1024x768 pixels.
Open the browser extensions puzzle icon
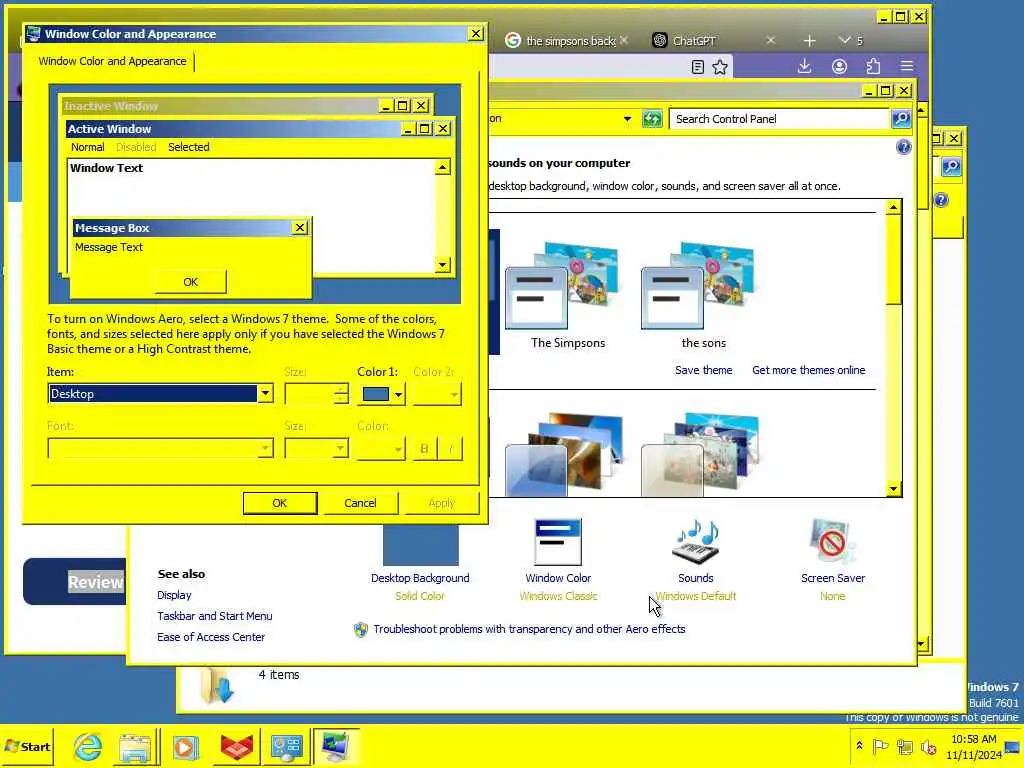873,66
